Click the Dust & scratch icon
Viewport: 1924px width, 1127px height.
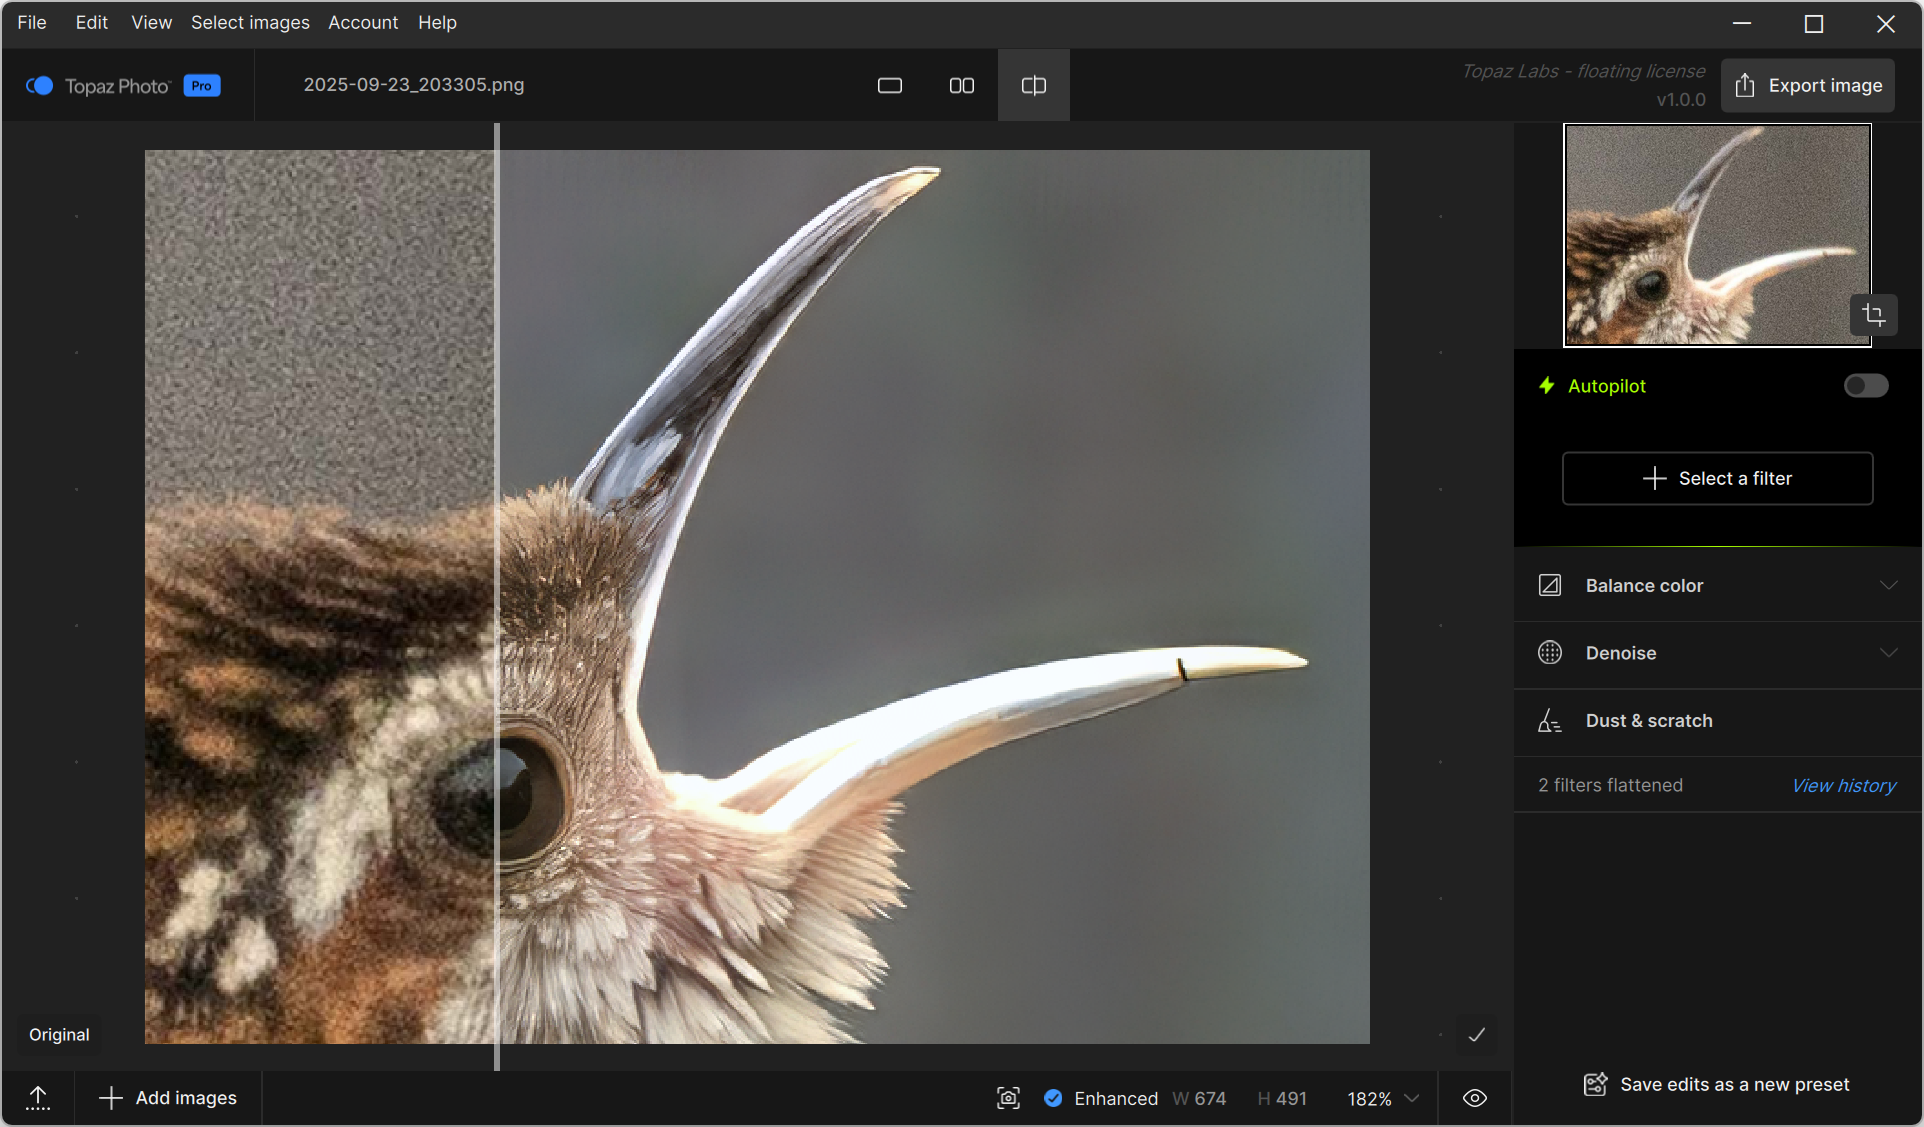tap(1549, 721)
